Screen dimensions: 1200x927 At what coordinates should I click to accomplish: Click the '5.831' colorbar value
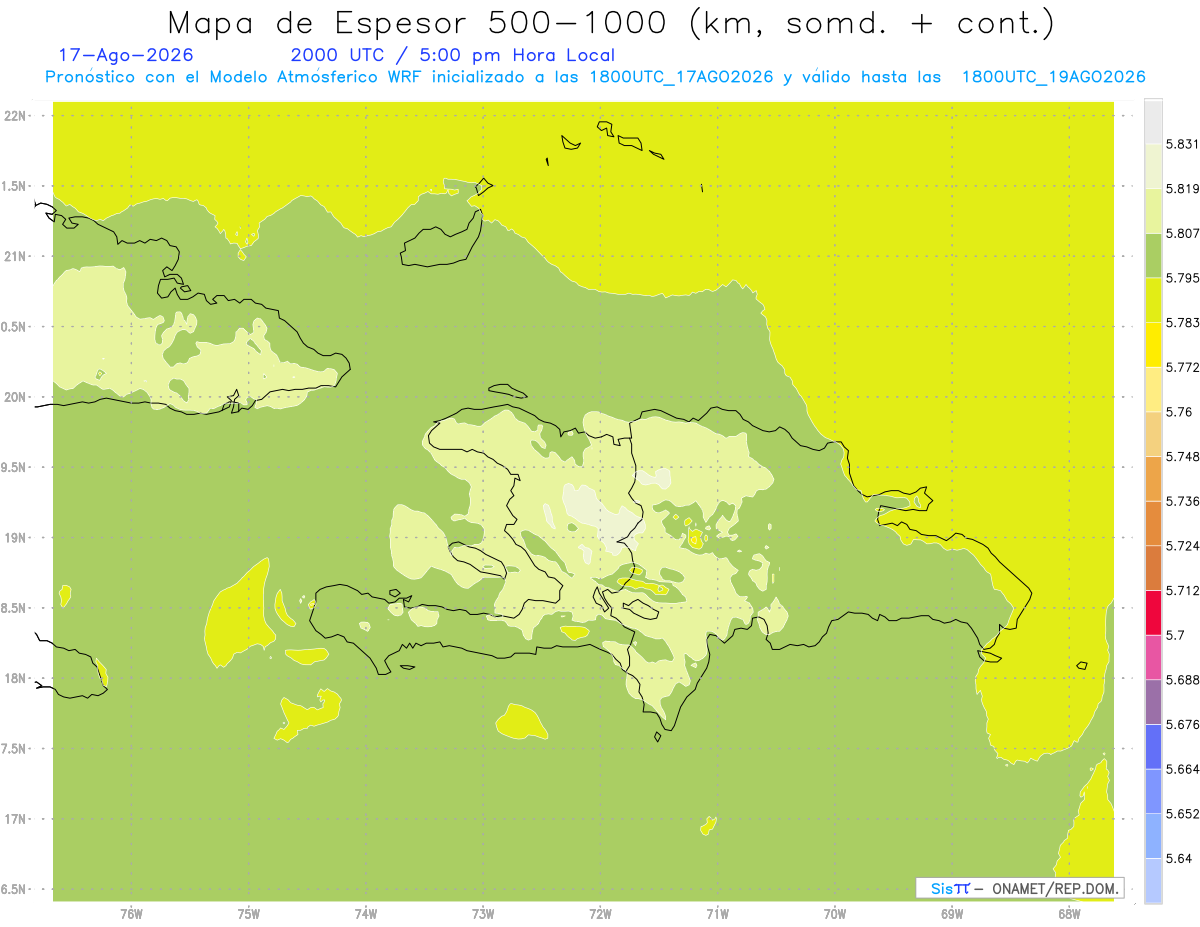coord(1182,144)
